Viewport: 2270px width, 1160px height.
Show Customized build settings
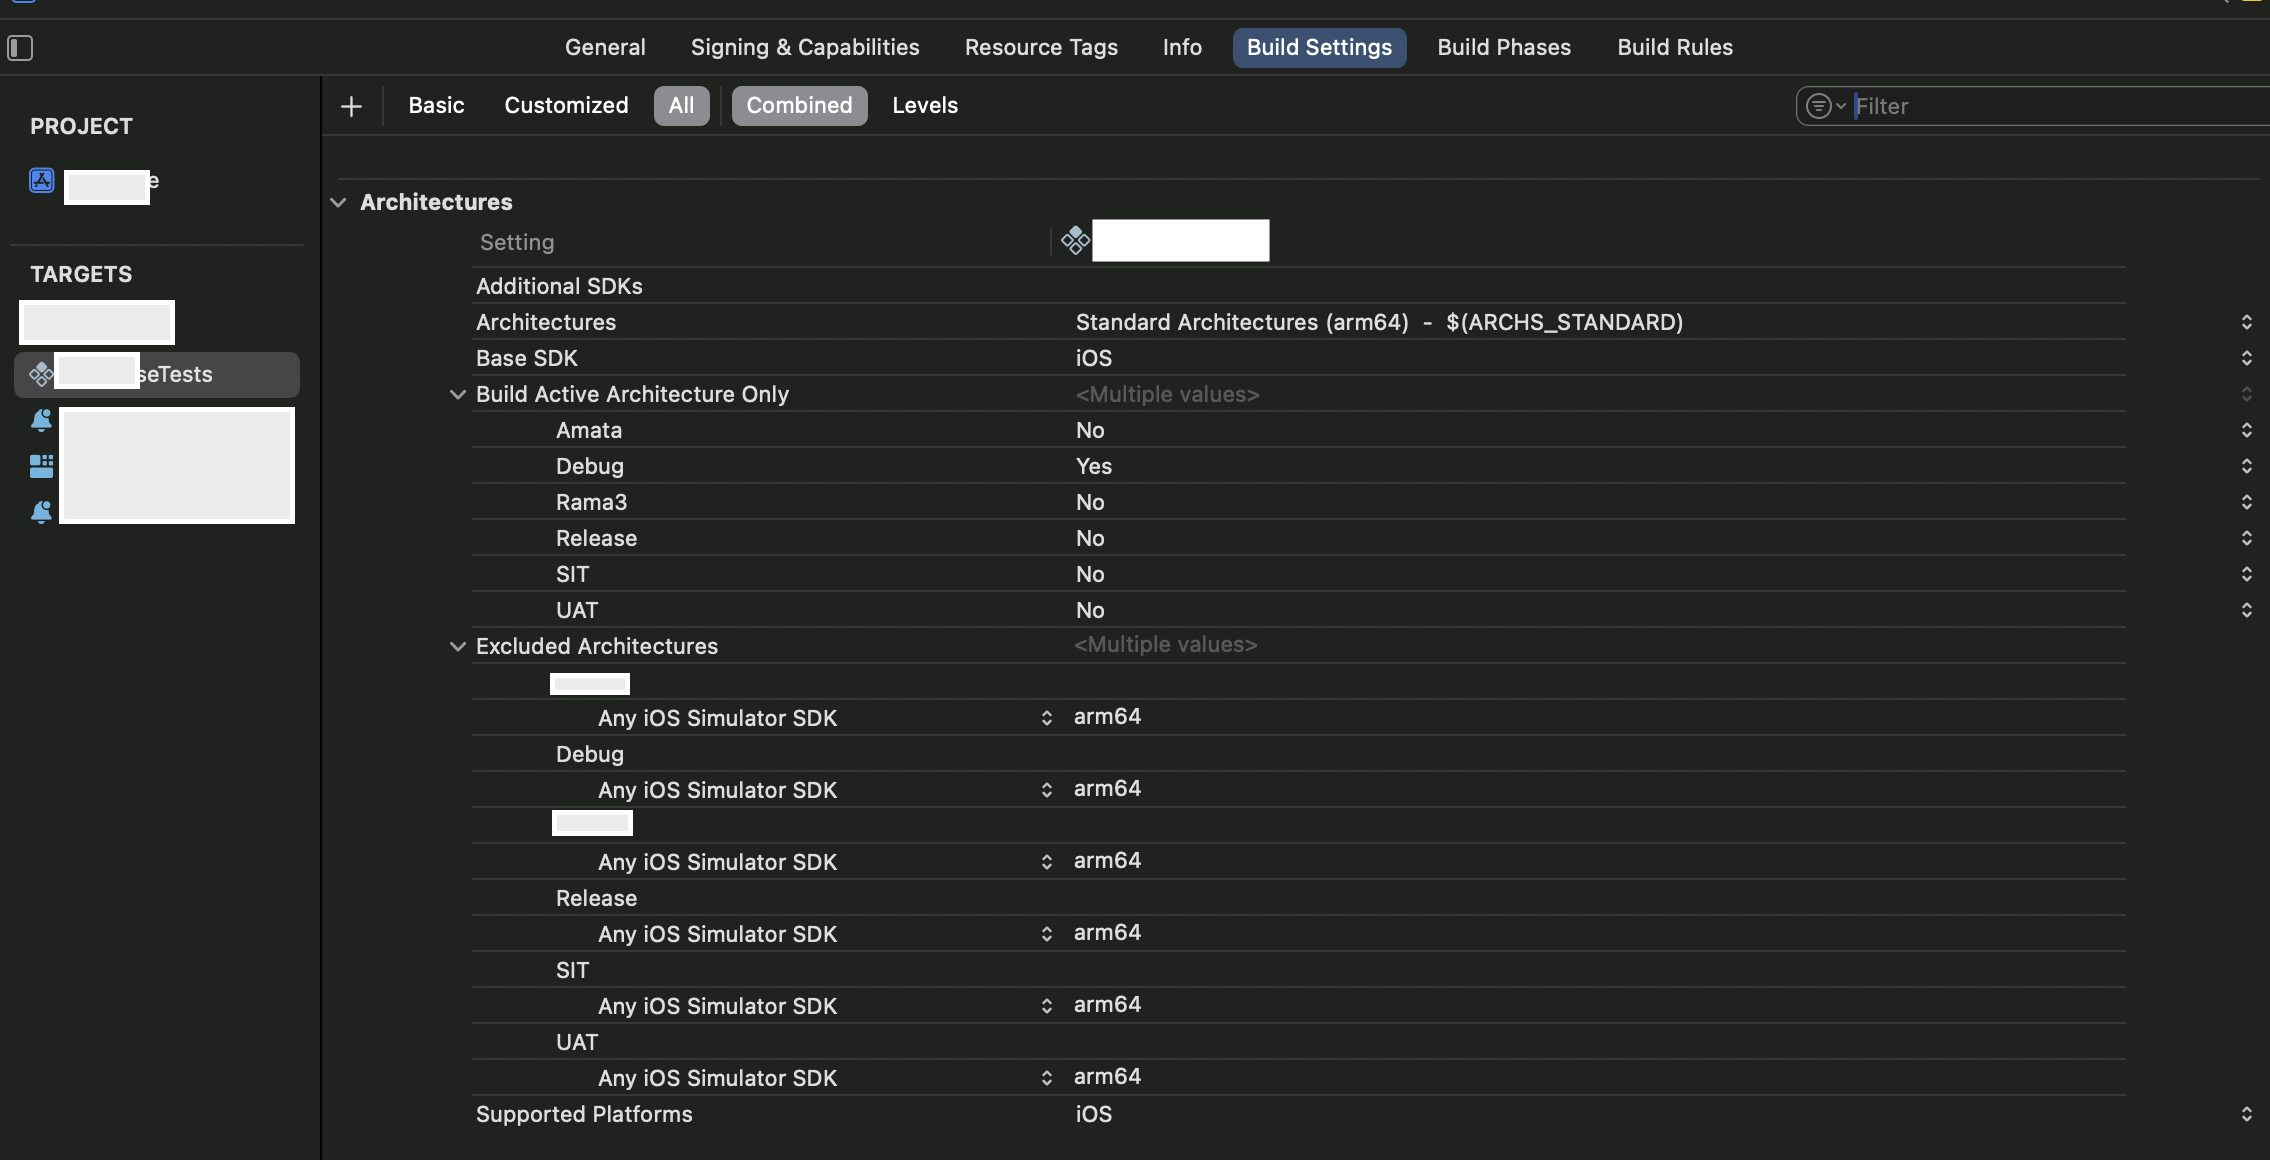pyautogui.click(x=566, y=106)
